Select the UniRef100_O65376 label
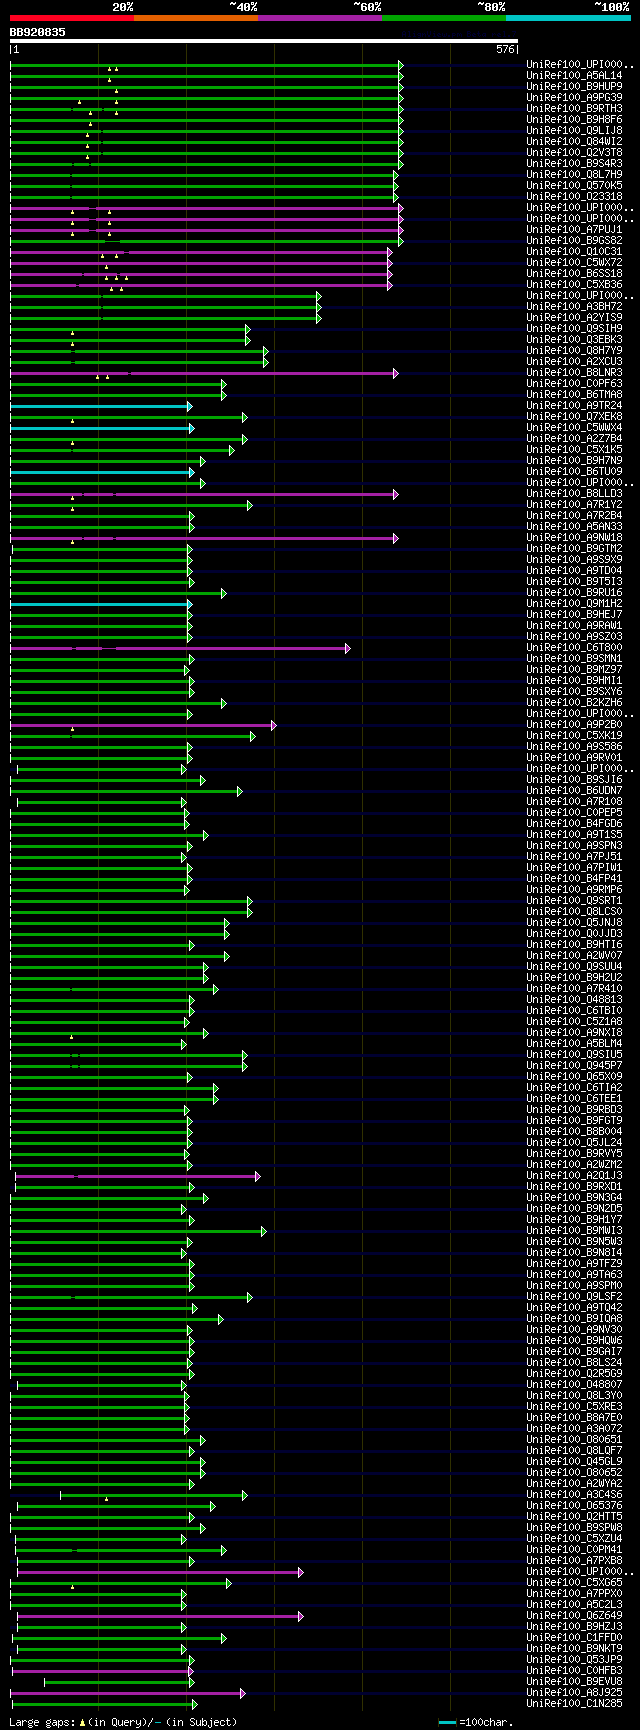Screen dimensions: 640x1730 tap(574, 1506)
